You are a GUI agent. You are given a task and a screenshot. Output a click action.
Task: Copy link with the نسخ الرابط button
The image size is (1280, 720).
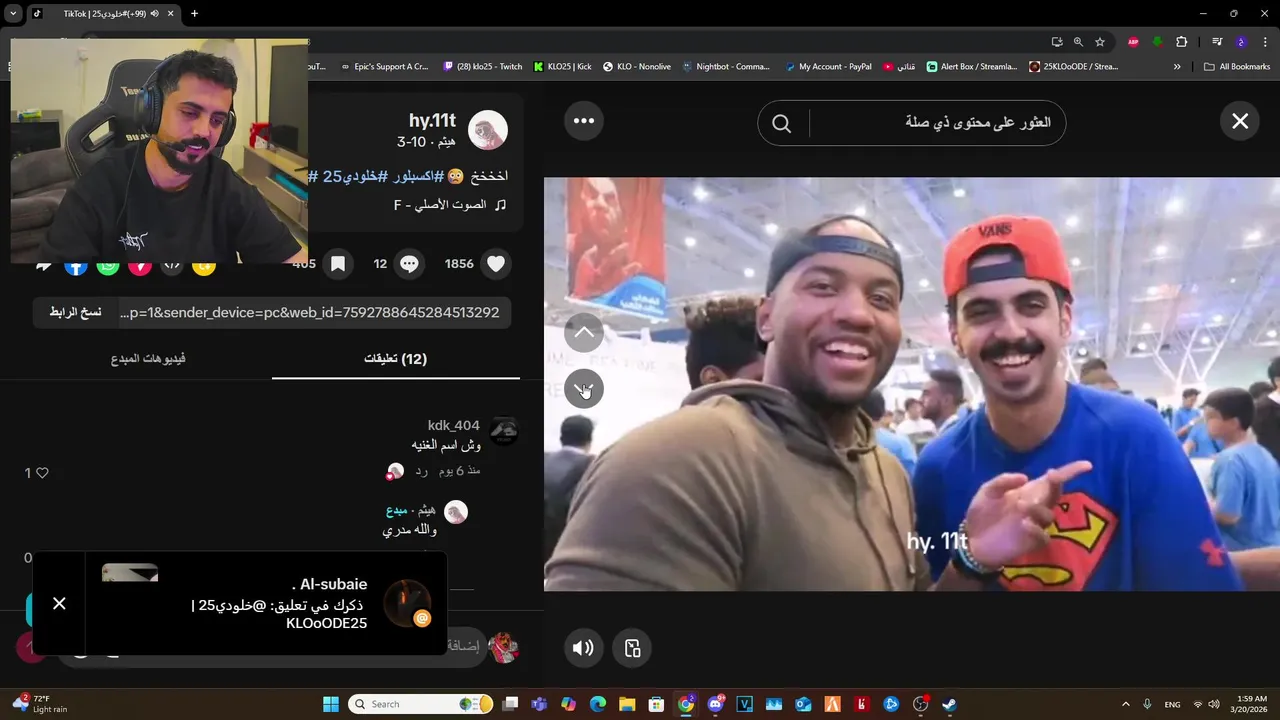(x=75, y=312)
